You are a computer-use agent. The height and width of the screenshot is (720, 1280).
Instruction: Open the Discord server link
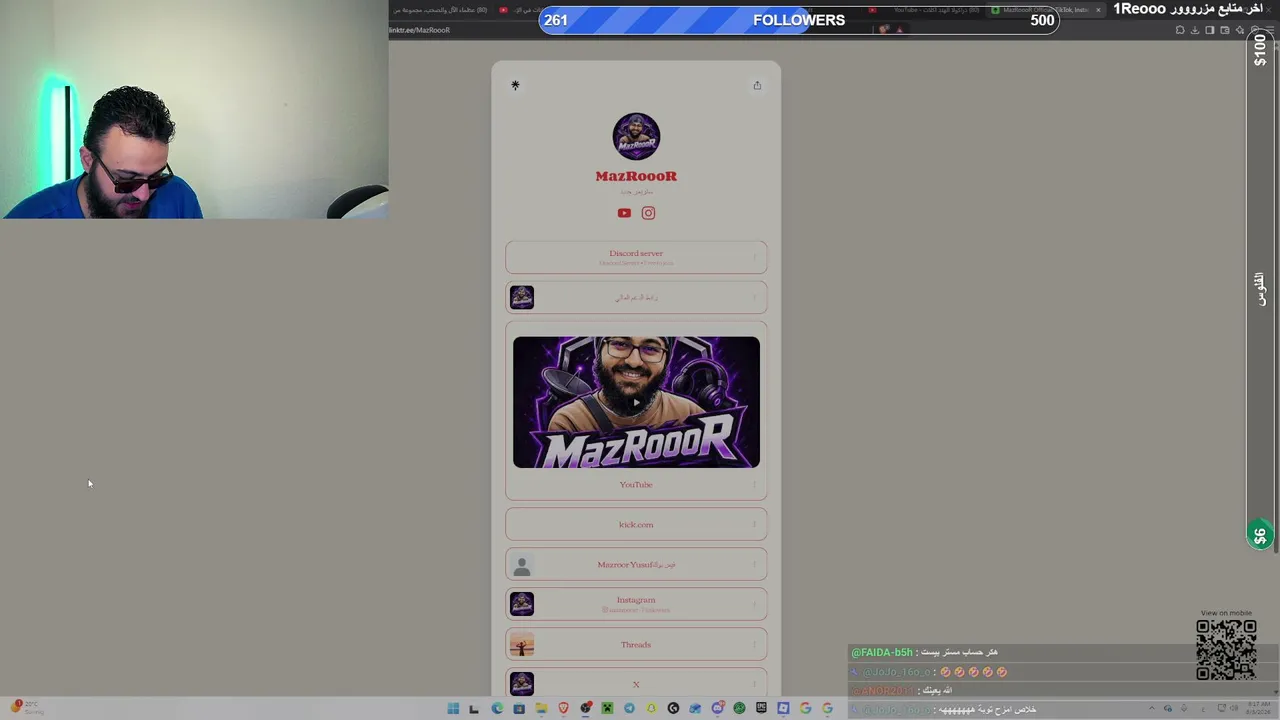click(x=636, y=257)
